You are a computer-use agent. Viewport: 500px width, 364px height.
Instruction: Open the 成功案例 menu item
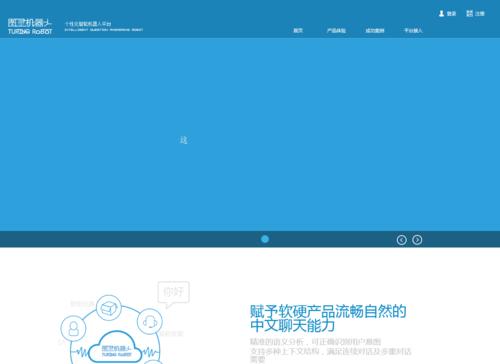(375, 30)
